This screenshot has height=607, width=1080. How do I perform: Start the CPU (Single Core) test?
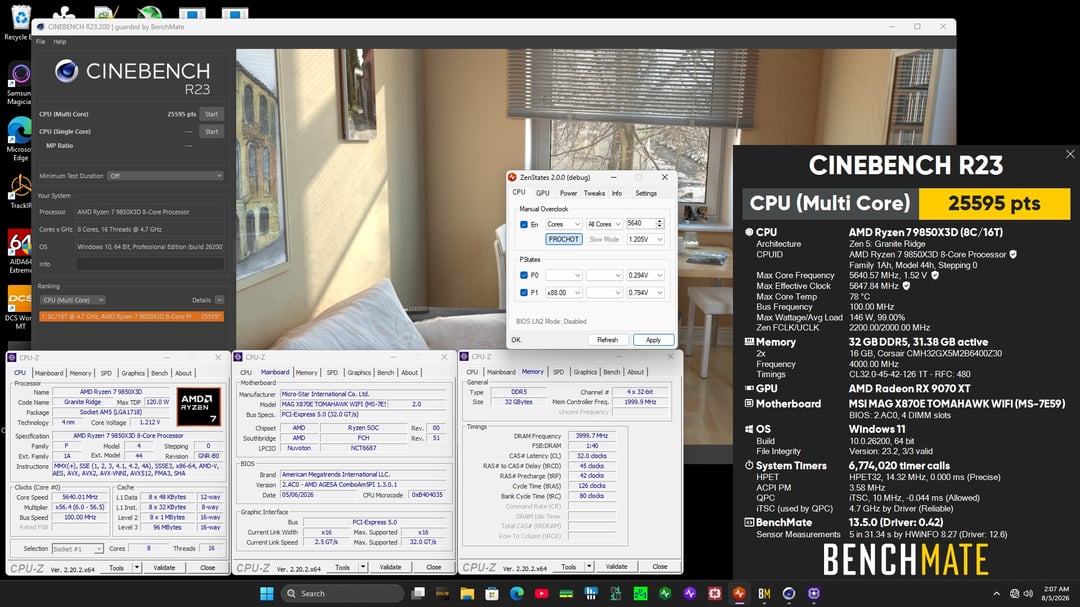(x=211, y=132)
